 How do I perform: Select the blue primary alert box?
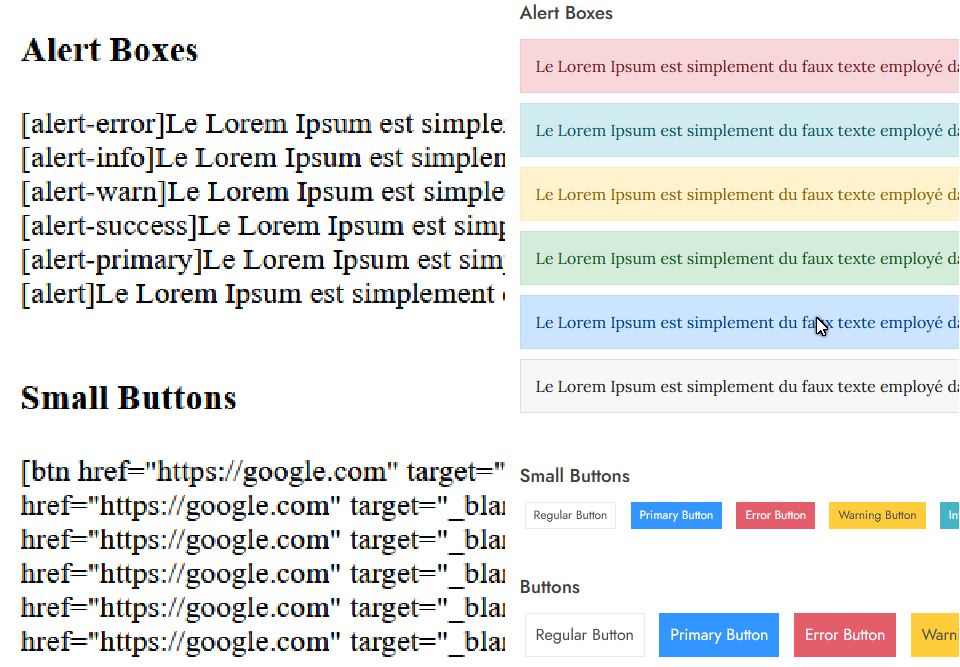[x=740, y=322]
